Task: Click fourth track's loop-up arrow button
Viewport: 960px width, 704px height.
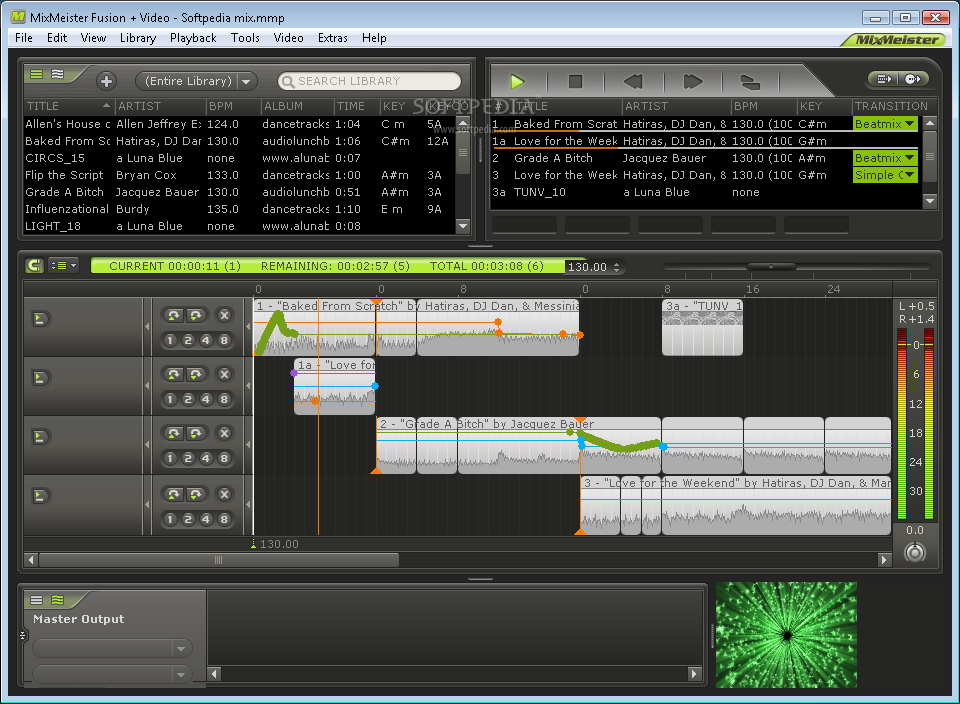Action: pyautogui.click(x=174, y=494)
